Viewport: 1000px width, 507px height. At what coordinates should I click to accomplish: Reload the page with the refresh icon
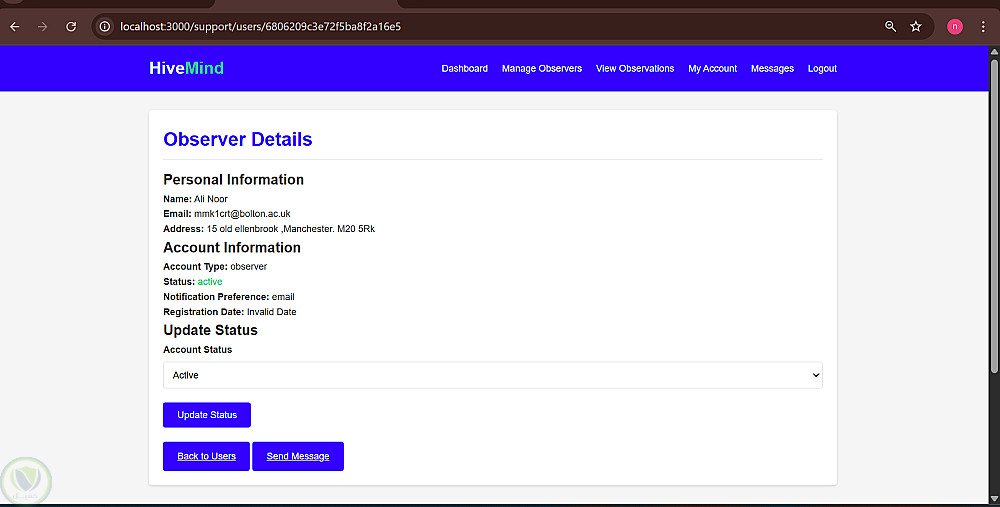pyautogui.click(x=71, y=27)
